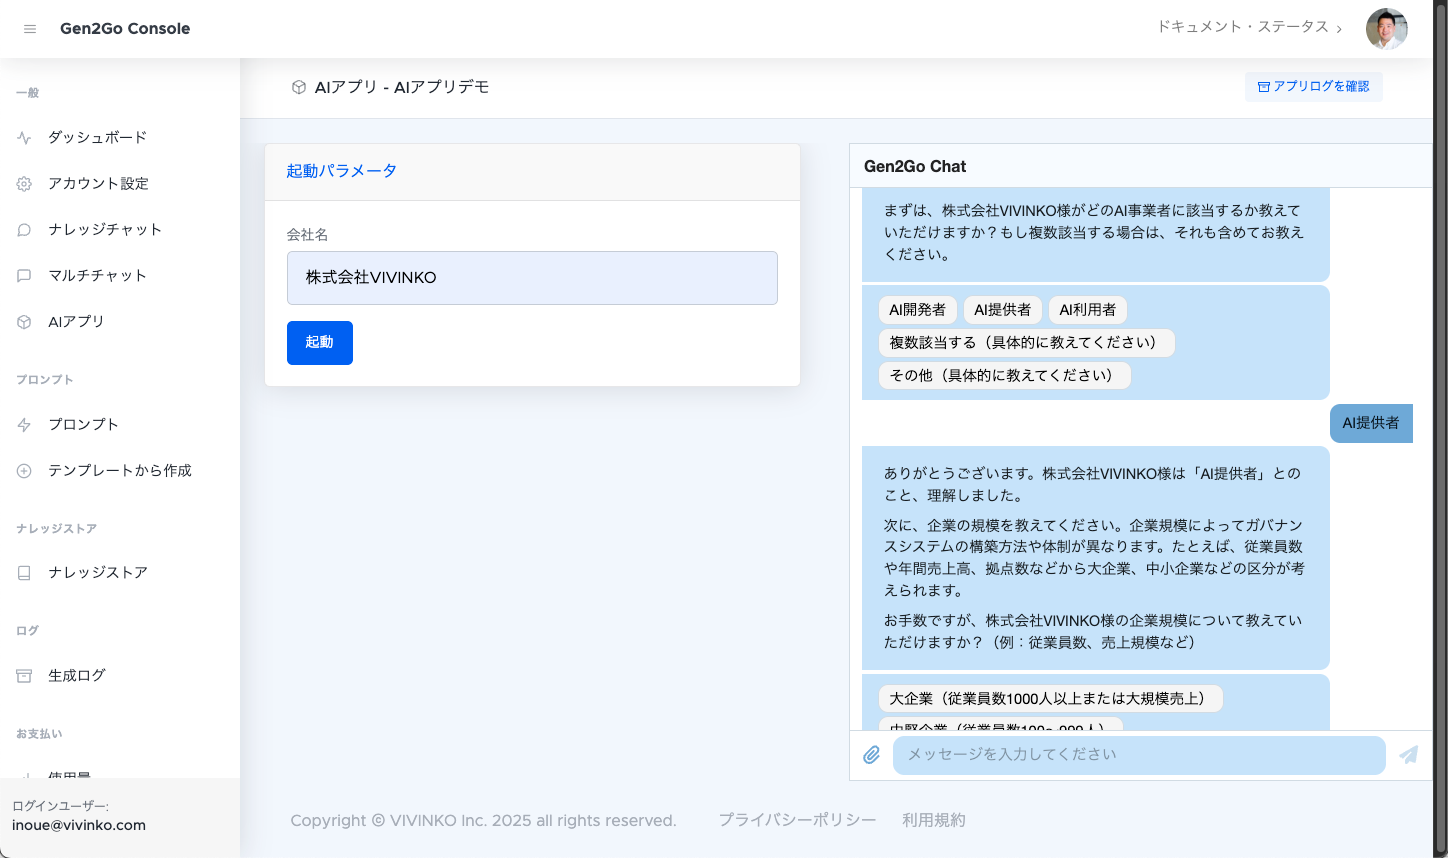The height and width of the screenshot is (858, 1448).
Task: Click the account settings gear icon
Action: (x=24, y=184)
